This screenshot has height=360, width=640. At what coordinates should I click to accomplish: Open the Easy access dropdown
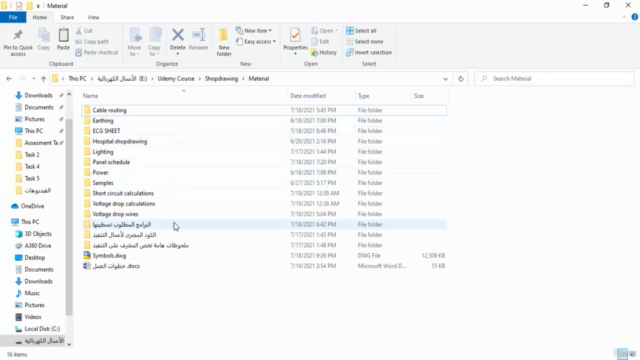tap(256, 42)
